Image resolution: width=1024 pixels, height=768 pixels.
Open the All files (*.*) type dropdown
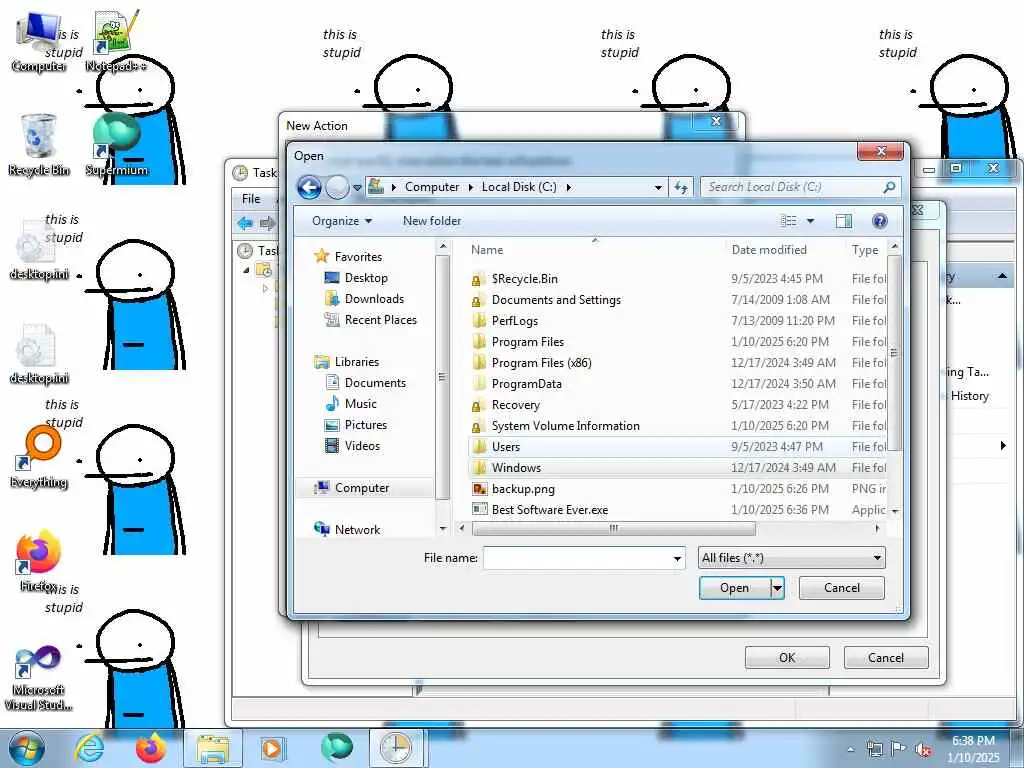pos(792,558)
